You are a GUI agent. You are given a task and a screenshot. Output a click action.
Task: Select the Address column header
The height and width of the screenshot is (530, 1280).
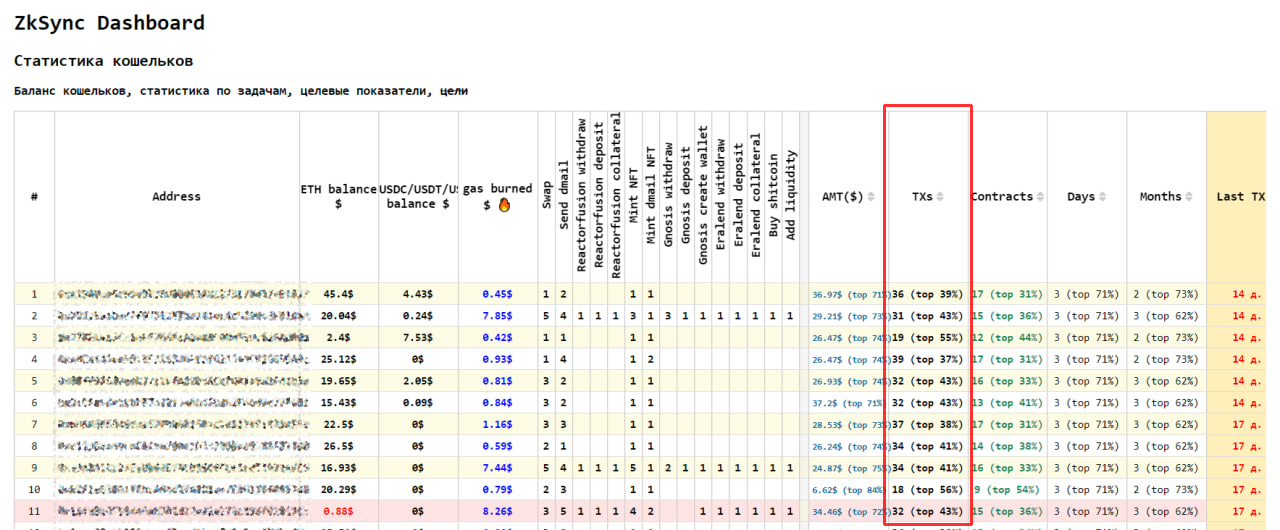(176, 197)
